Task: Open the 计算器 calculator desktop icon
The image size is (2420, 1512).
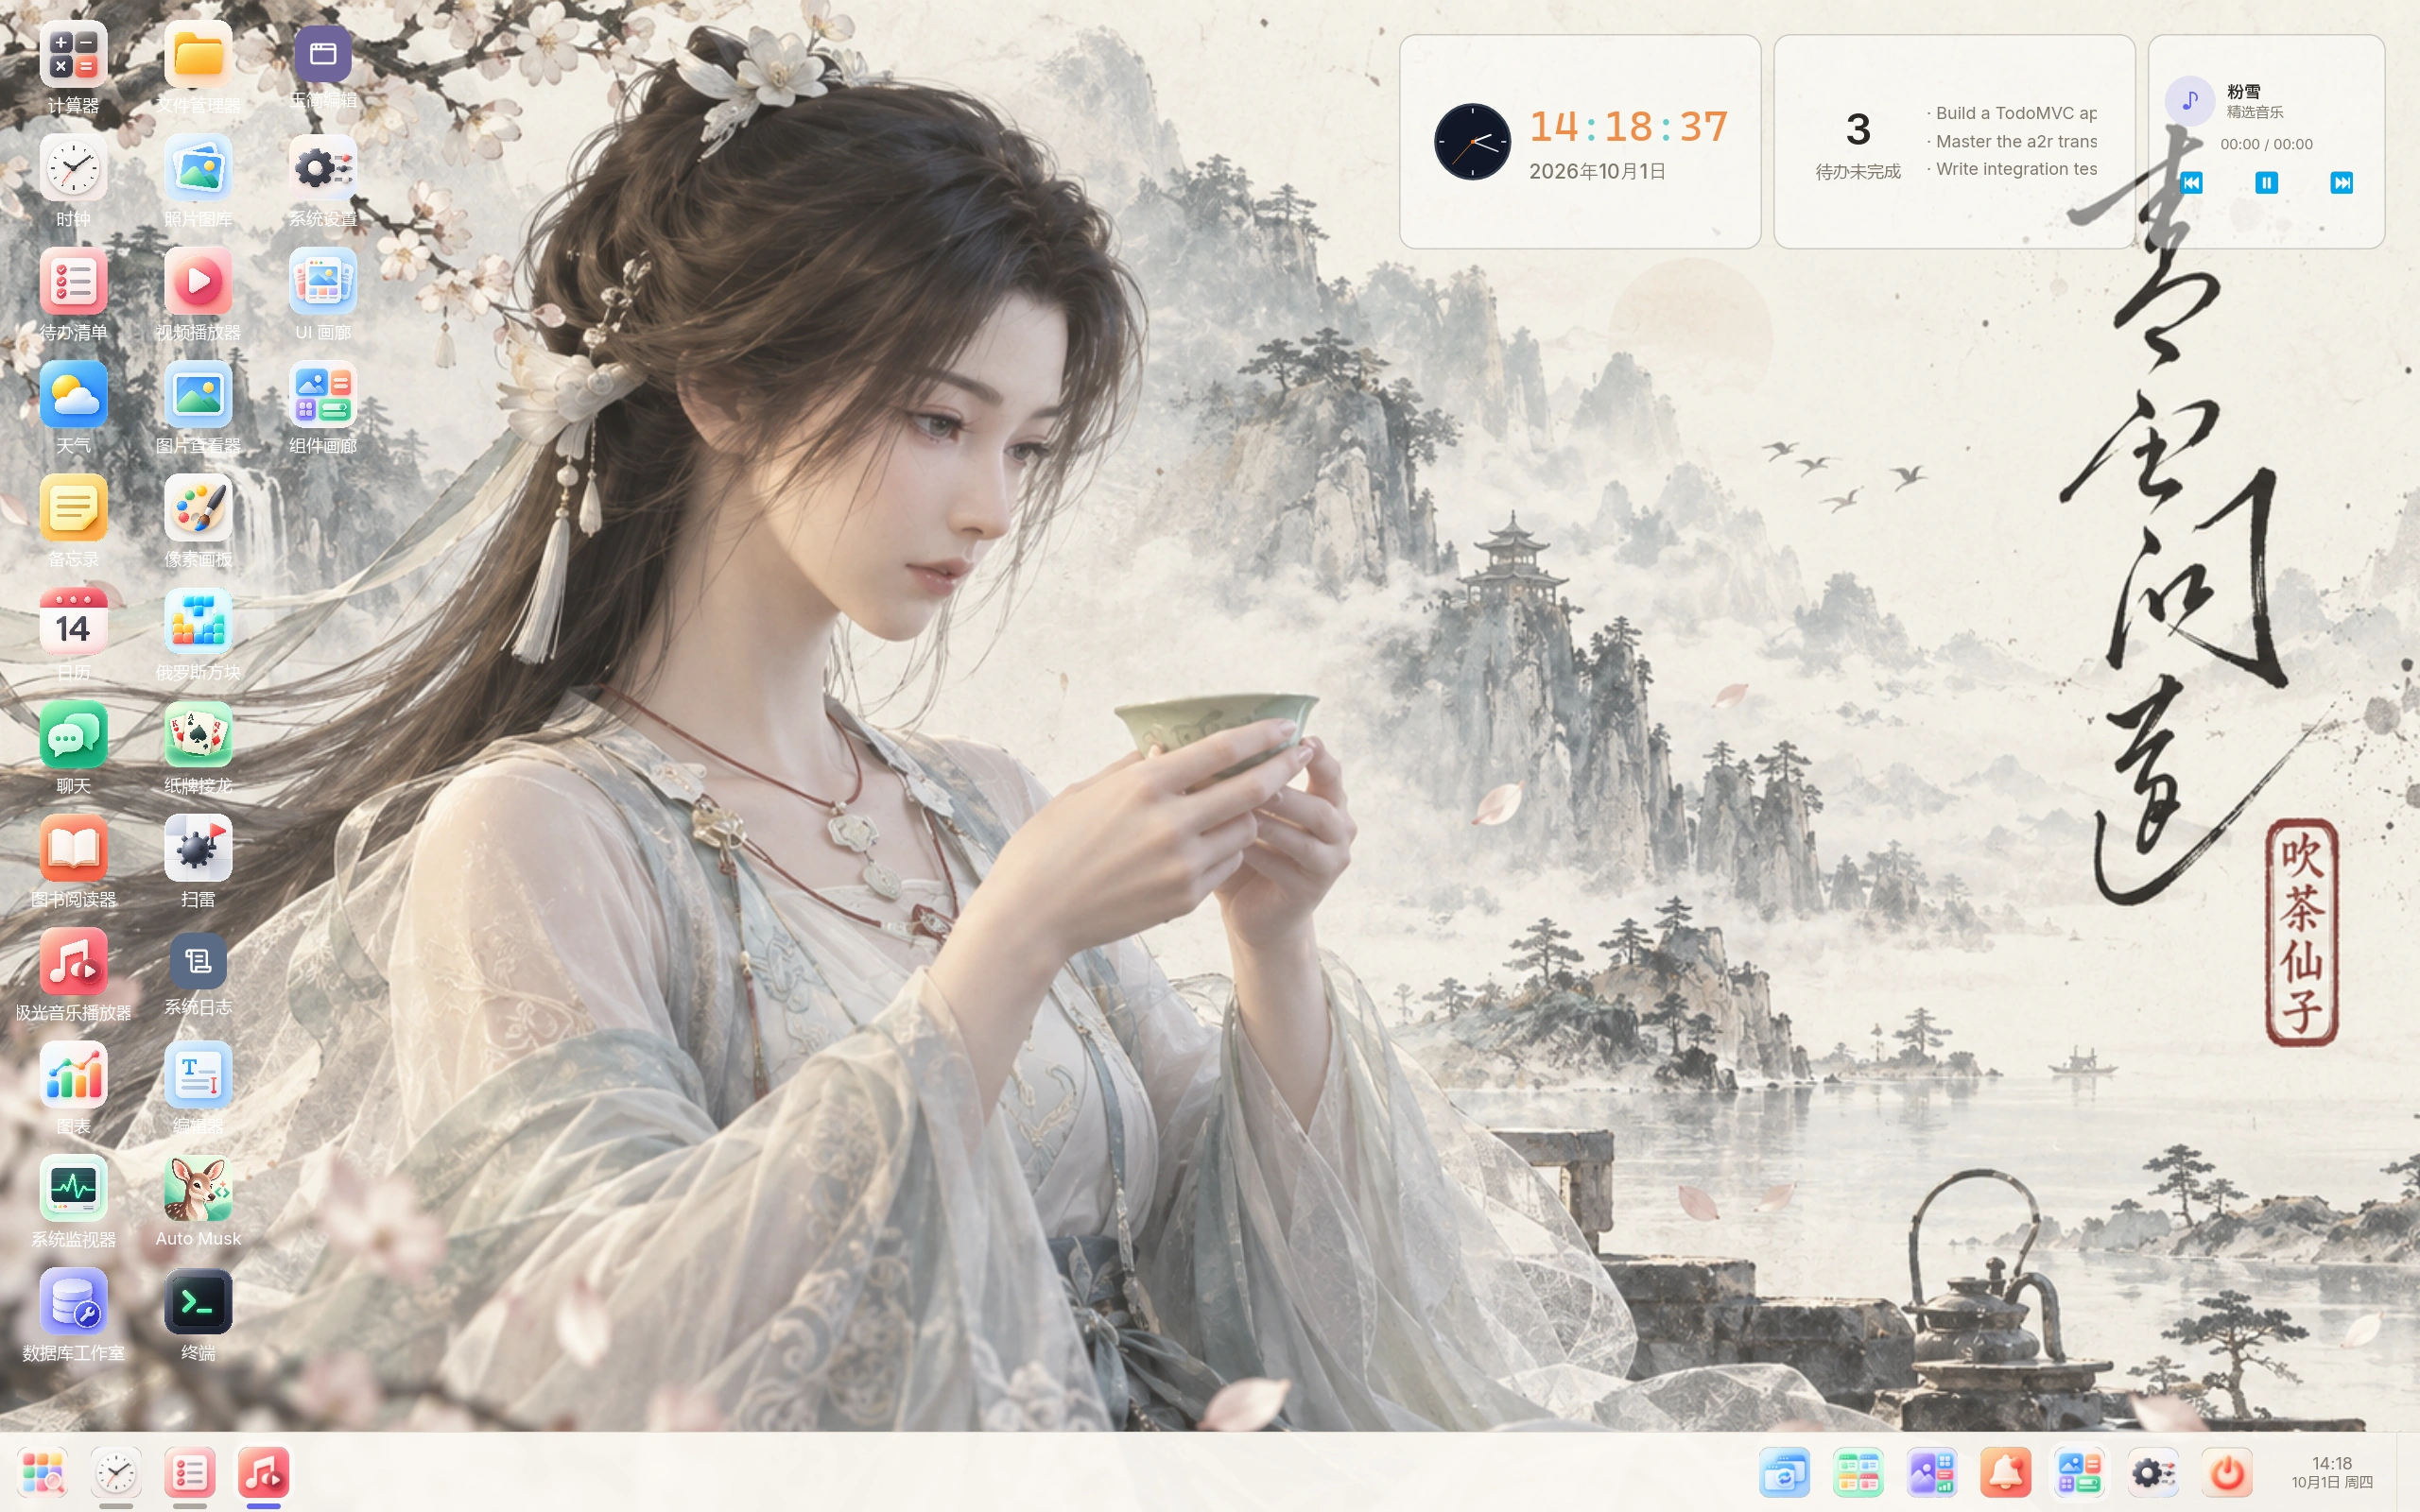Action: pyautogui.click(x=73, y=55)
